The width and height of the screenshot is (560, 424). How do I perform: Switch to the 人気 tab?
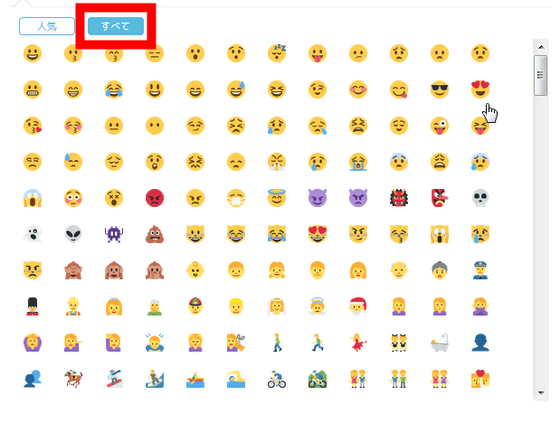47,26
